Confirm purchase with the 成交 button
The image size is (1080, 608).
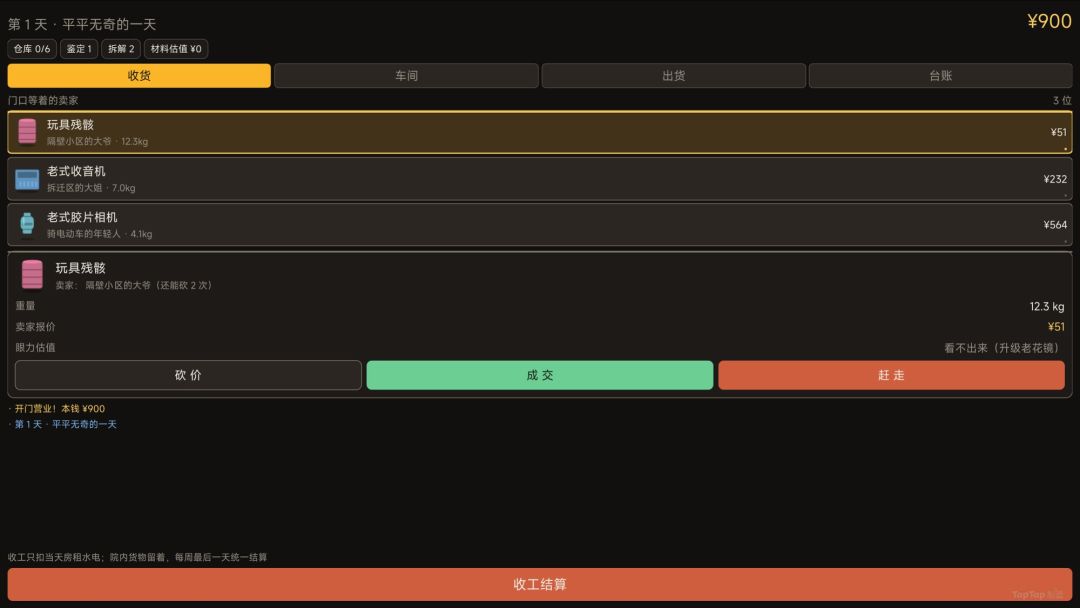(x=540, y=375)
